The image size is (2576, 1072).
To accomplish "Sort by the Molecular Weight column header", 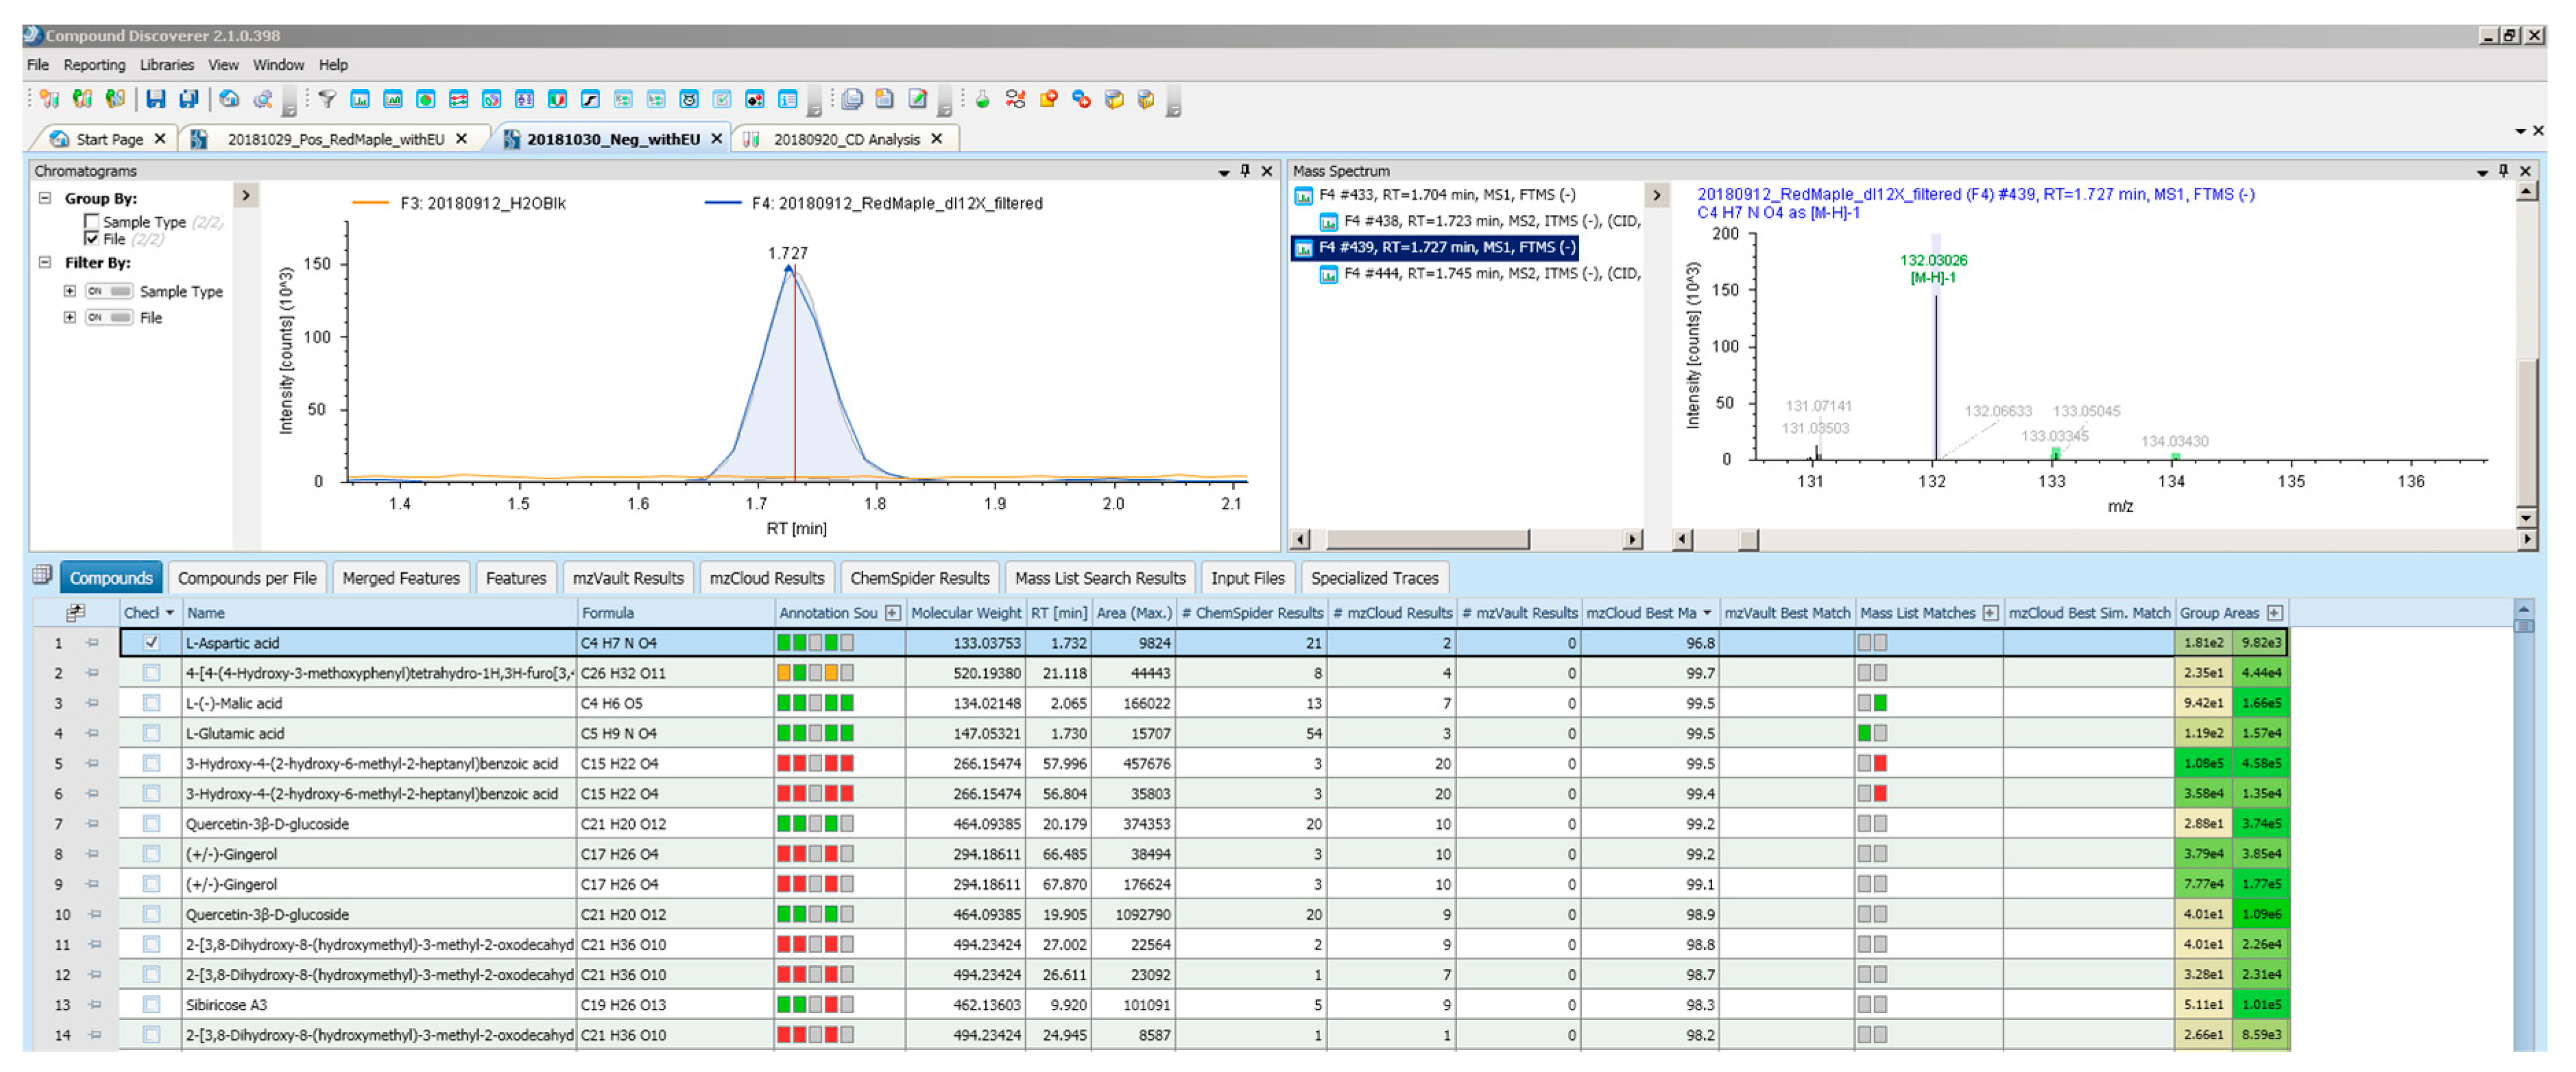I will pos(965,612).
